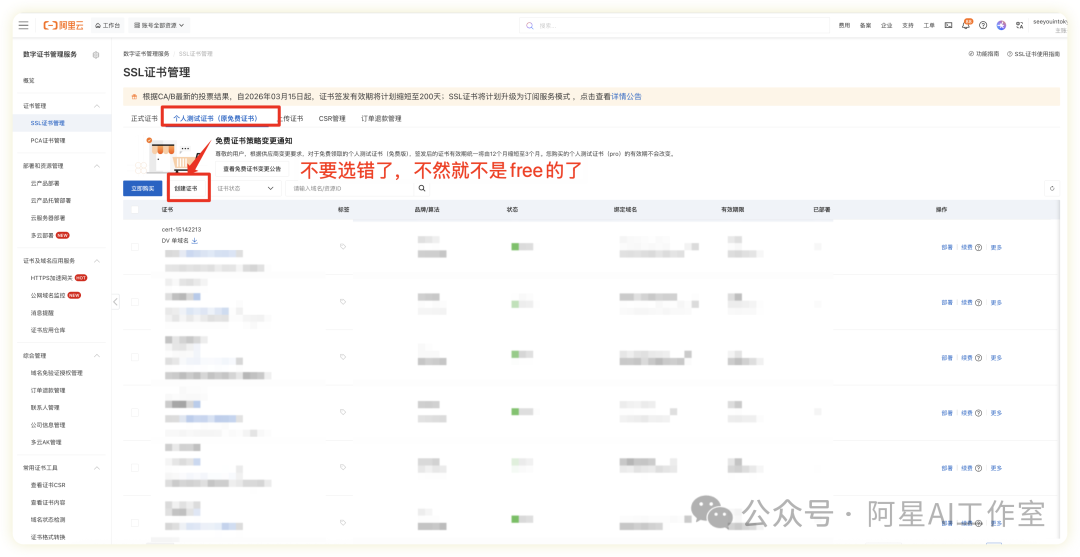
Task: Collapse the sidebar with the arrow handle
Action: 115,302
